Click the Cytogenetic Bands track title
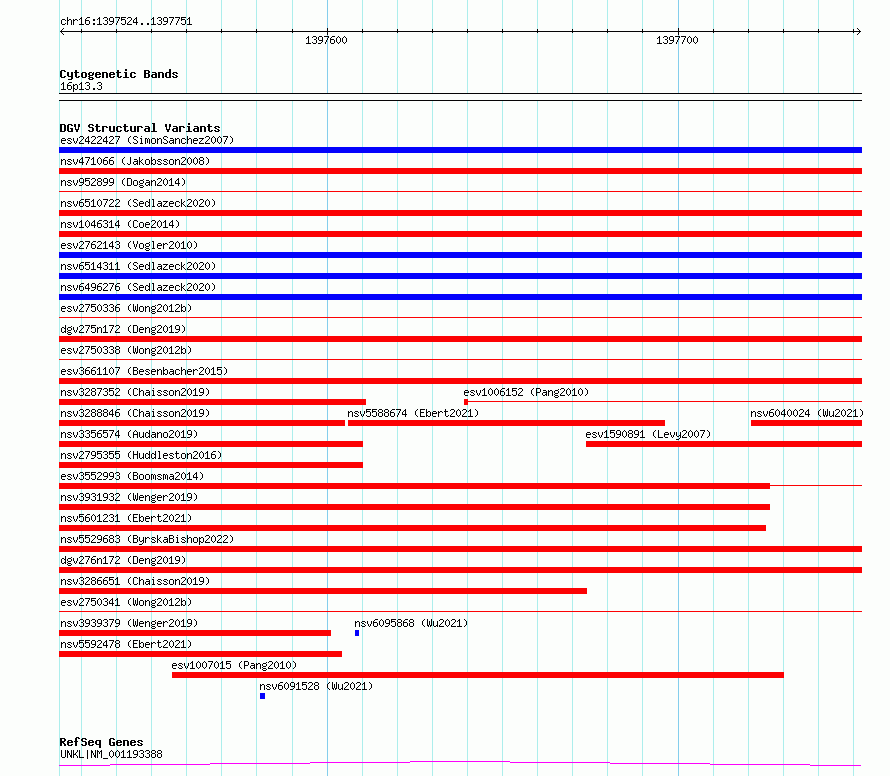The image size is (890, 776). coord(119,74)
